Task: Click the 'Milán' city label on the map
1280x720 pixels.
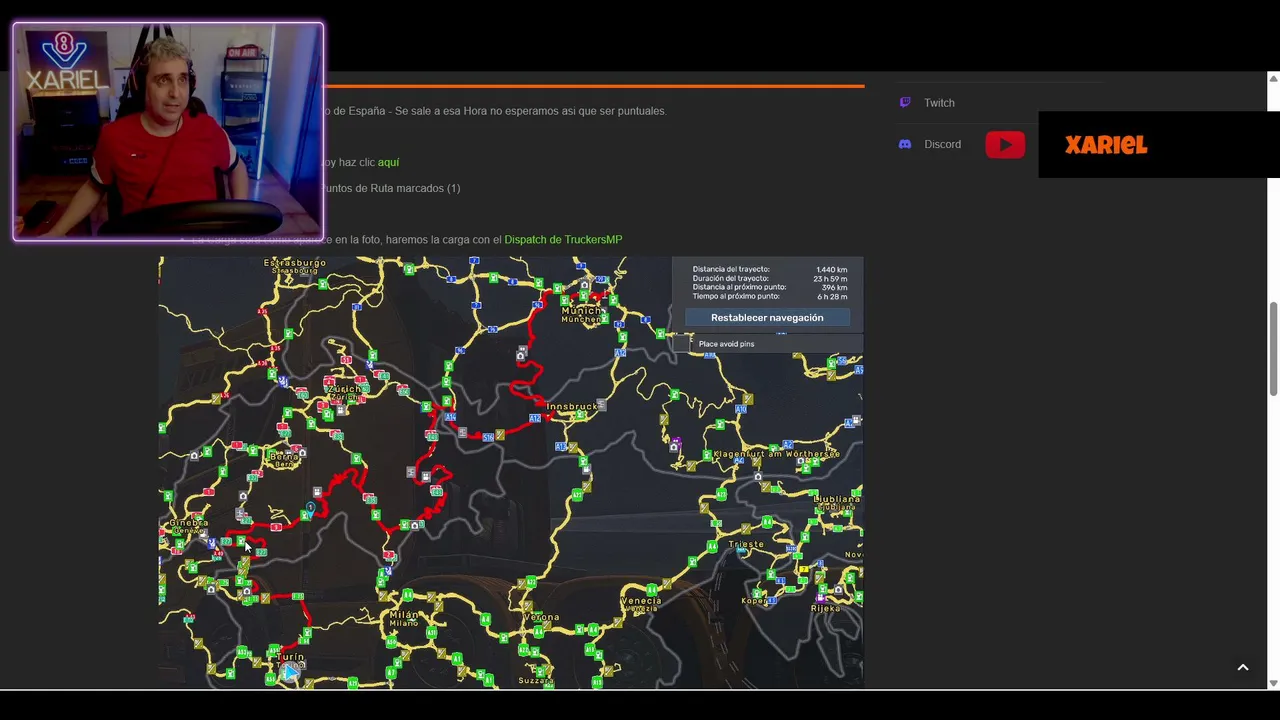Action: point(404,615)
